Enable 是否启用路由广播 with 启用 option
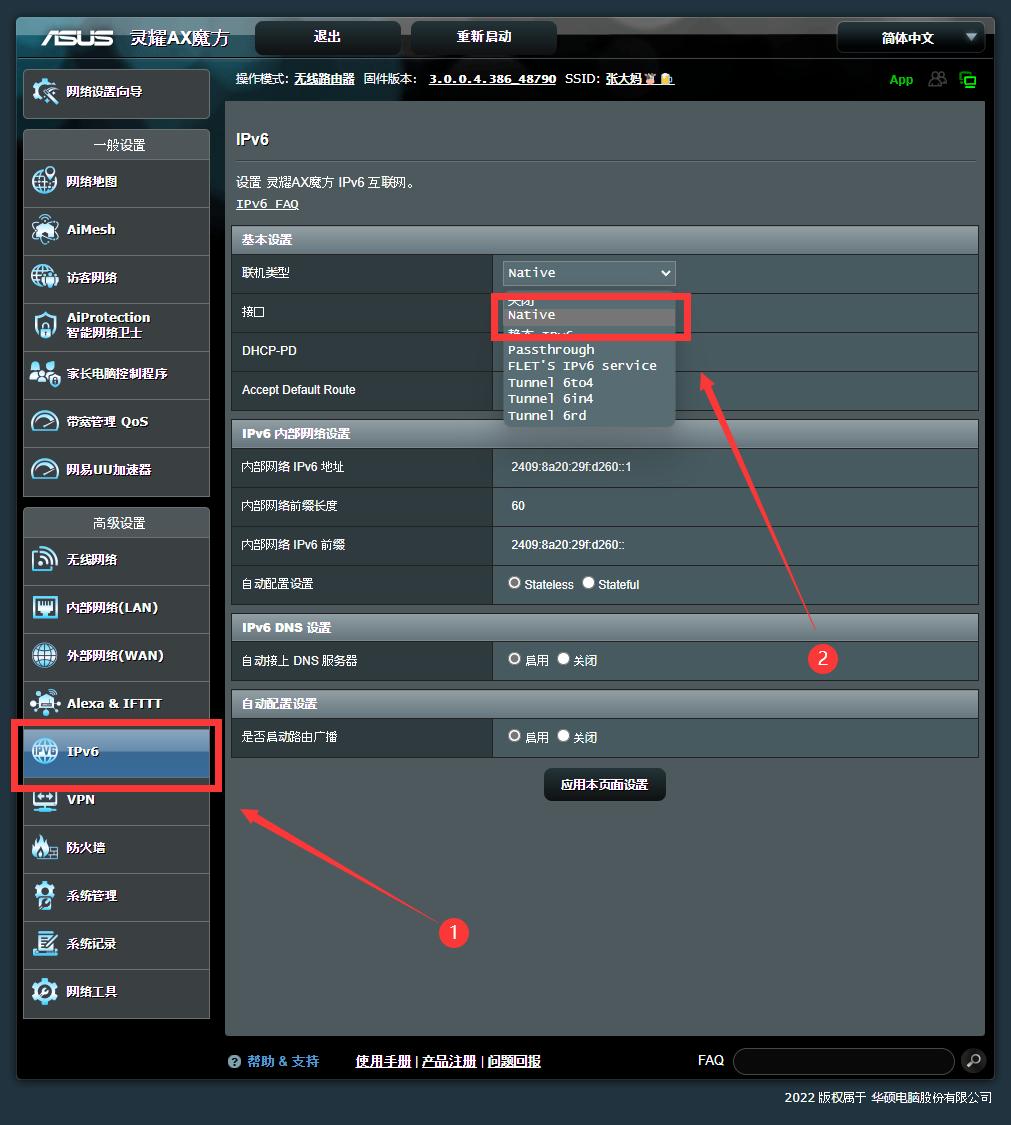Screen dimensions: 1011x1125 [x=513, y=737]
